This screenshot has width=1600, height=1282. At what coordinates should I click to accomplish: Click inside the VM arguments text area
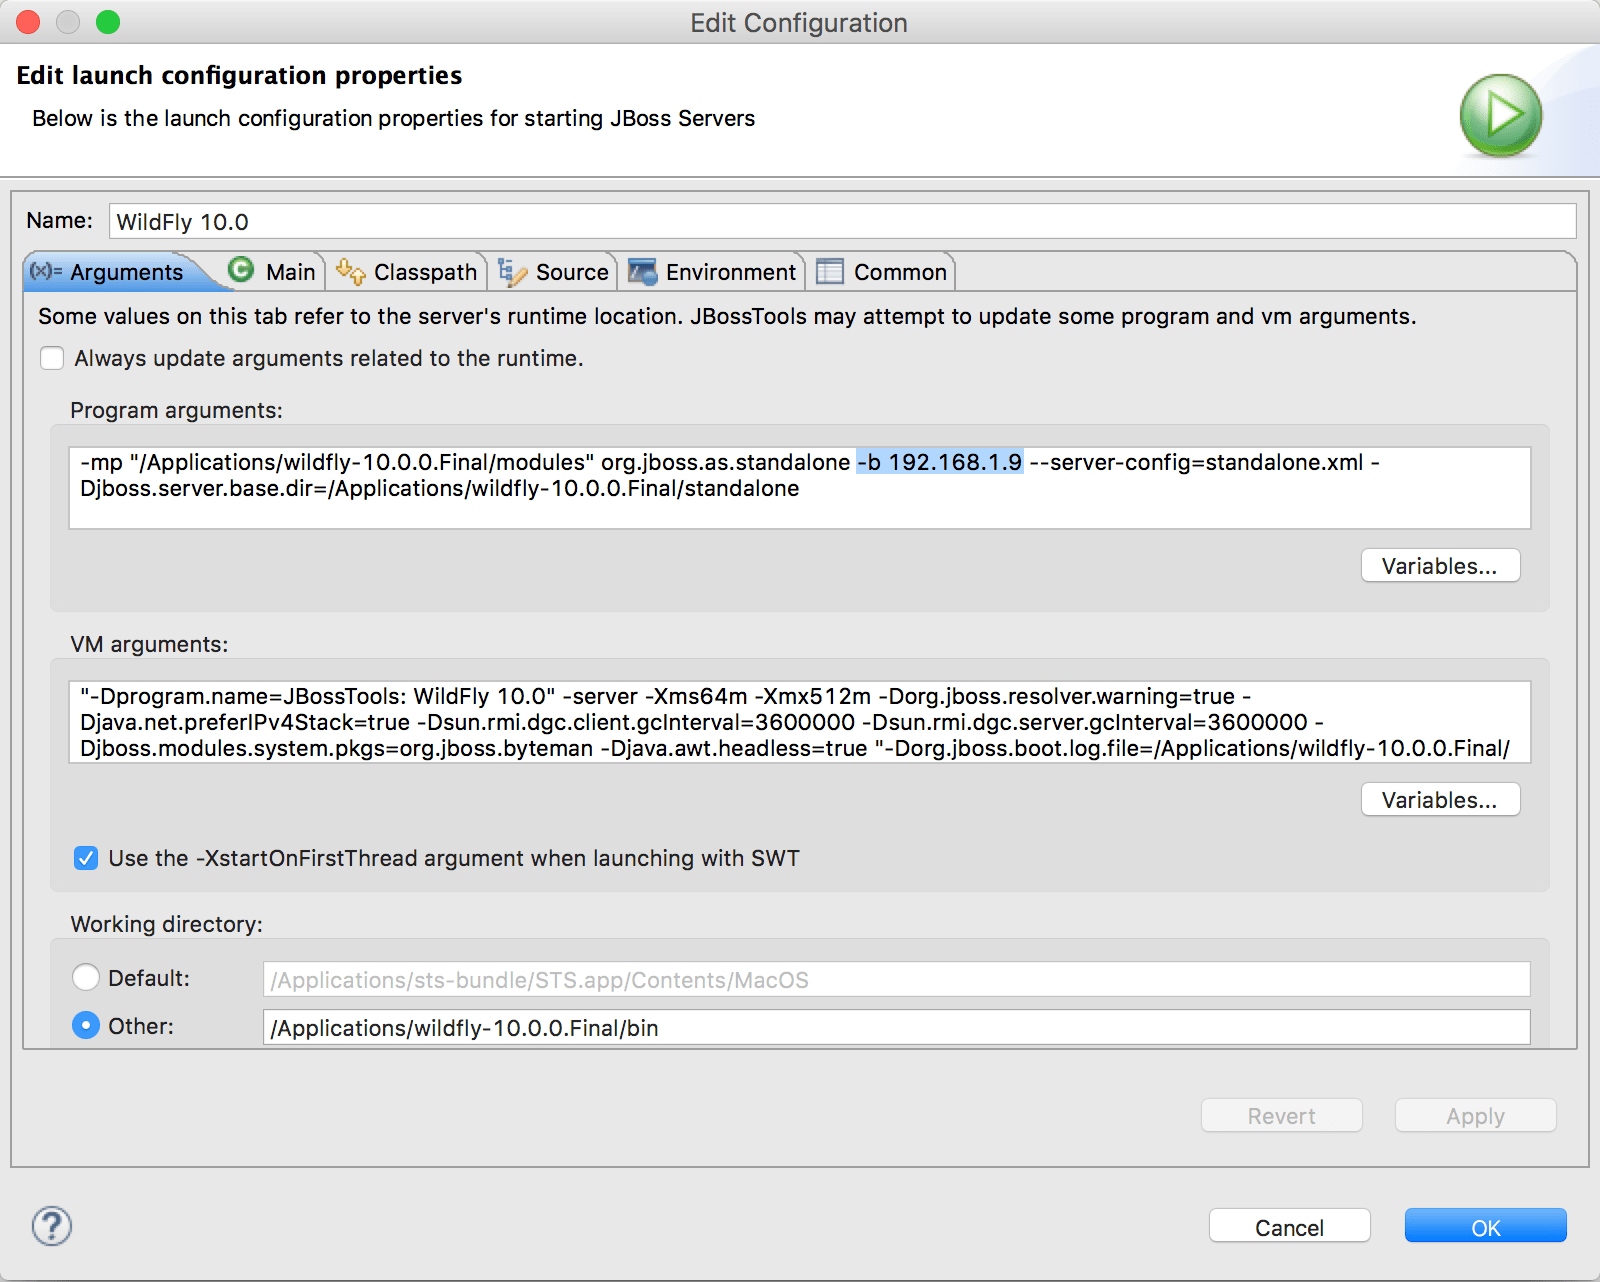click(x=800, y=722)
